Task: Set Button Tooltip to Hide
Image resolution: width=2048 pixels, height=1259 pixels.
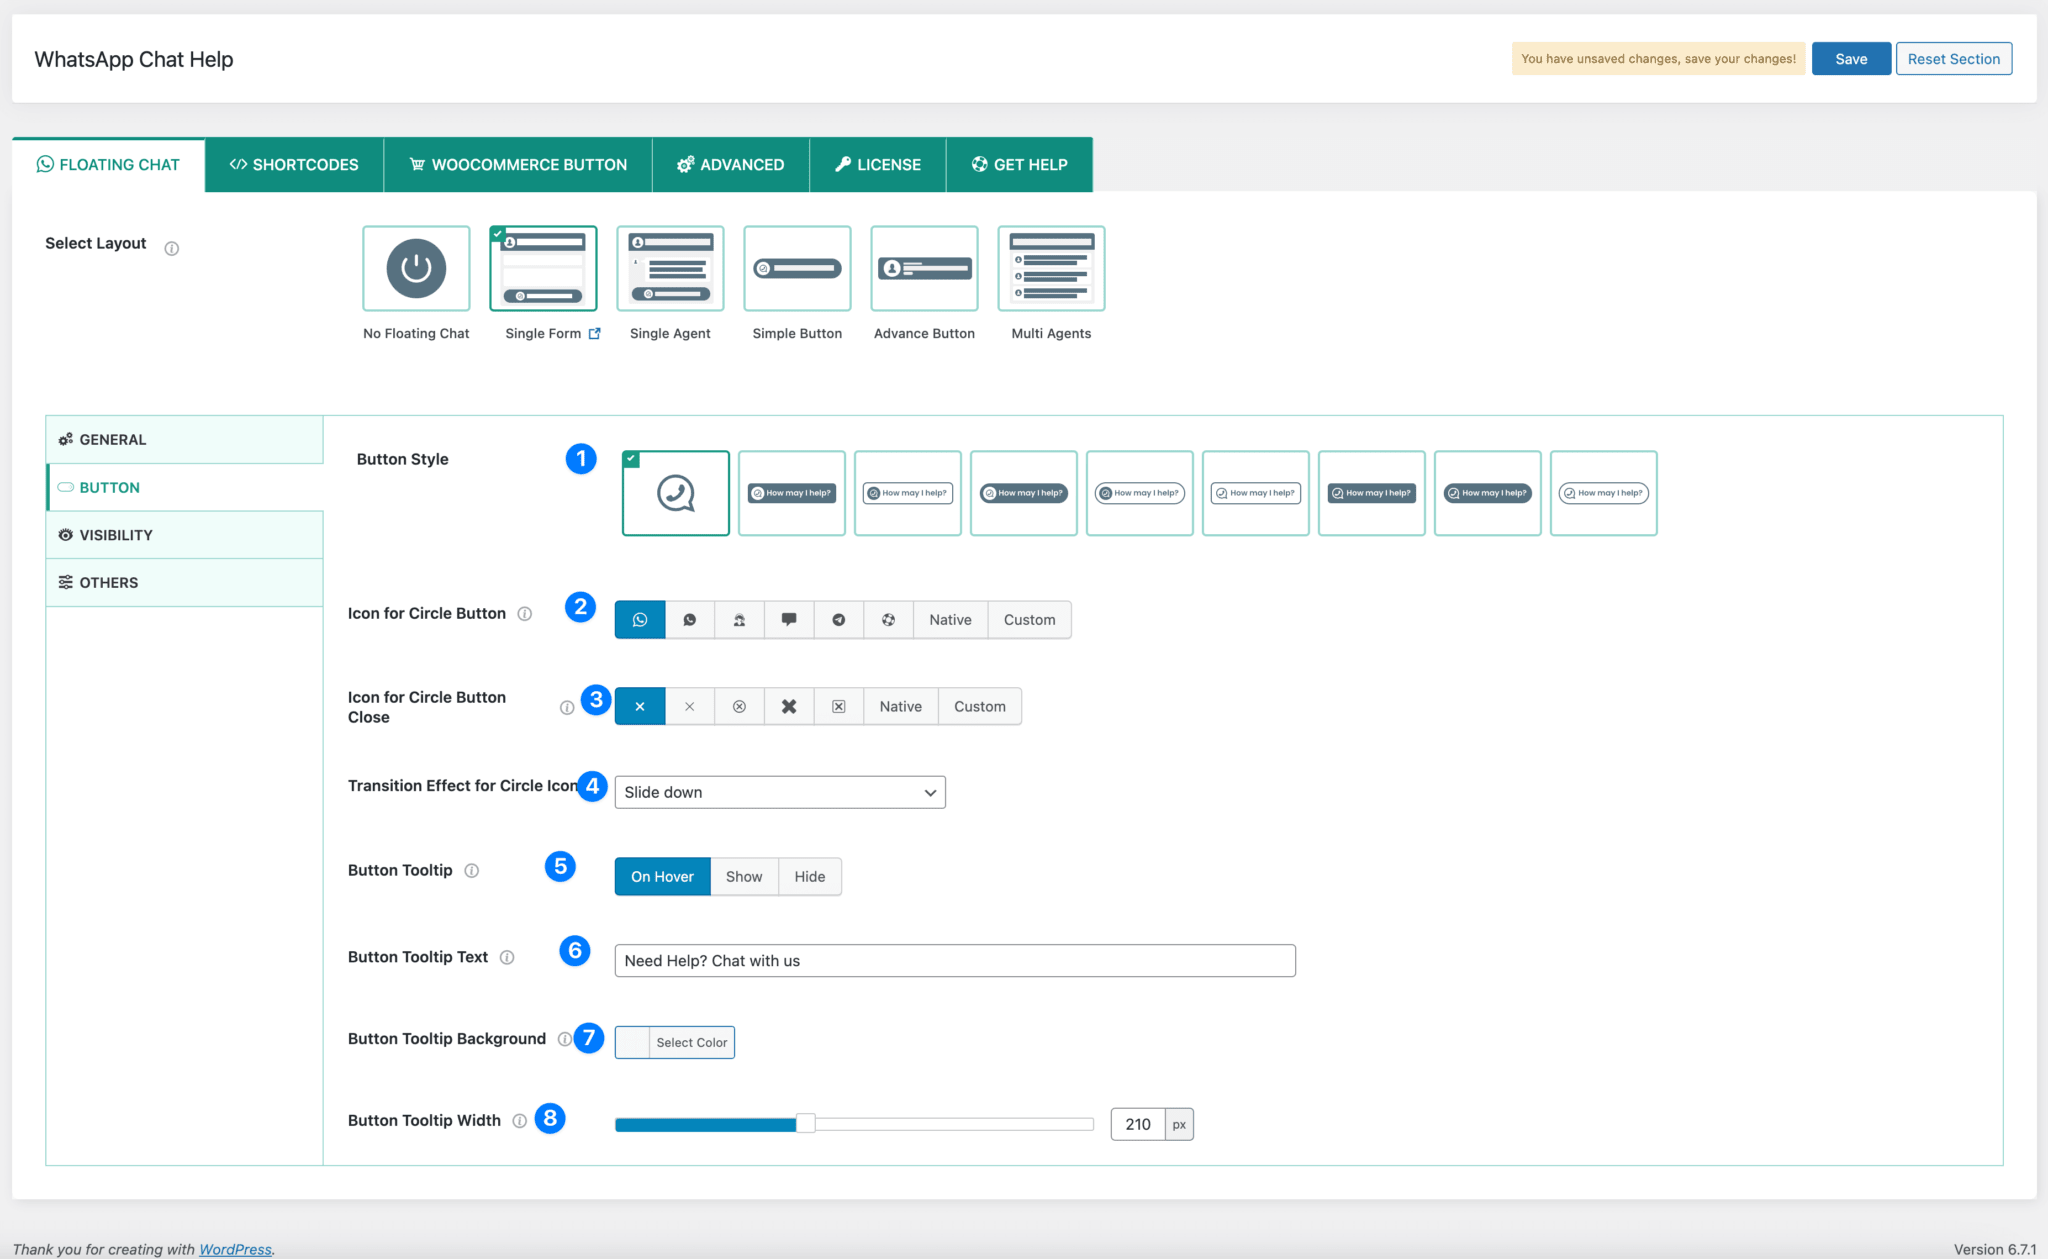Action: pyautogui.click(x=810, y=877)
